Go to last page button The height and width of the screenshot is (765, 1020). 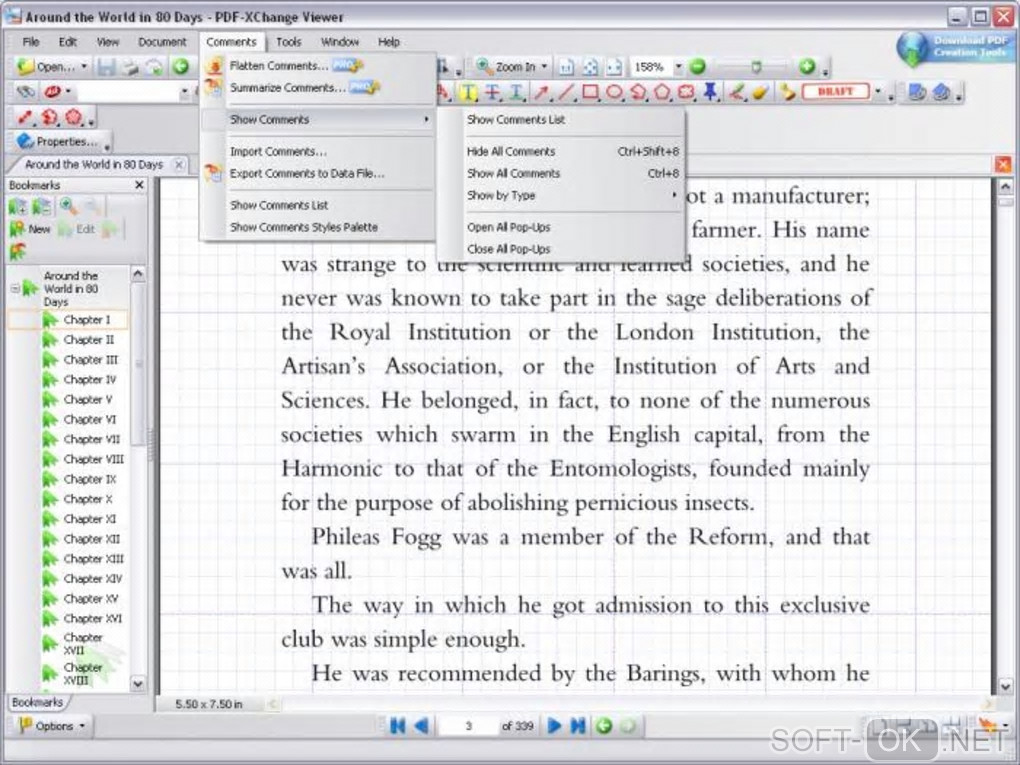click(578, 725)
